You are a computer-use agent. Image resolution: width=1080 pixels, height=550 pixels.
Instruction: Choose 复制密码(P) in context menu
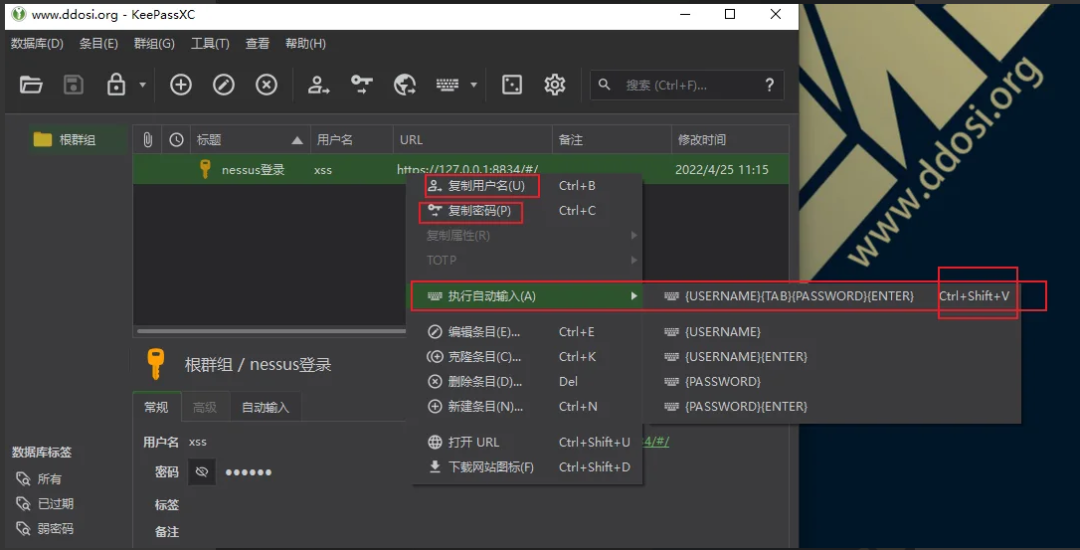pos(527,211)
